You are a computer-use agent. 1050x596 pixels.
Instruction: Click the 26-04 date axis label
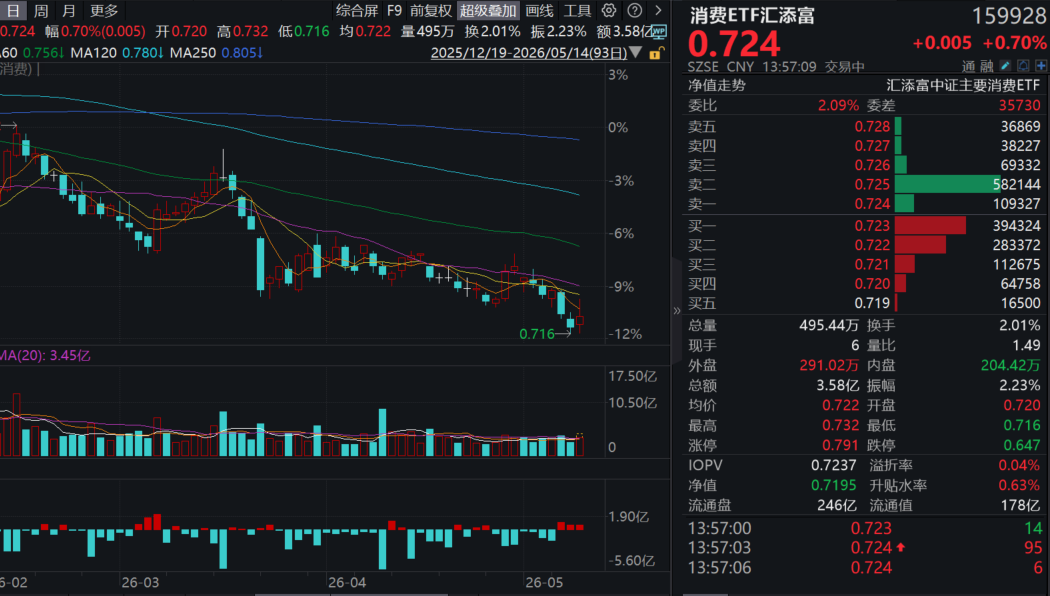347,582
